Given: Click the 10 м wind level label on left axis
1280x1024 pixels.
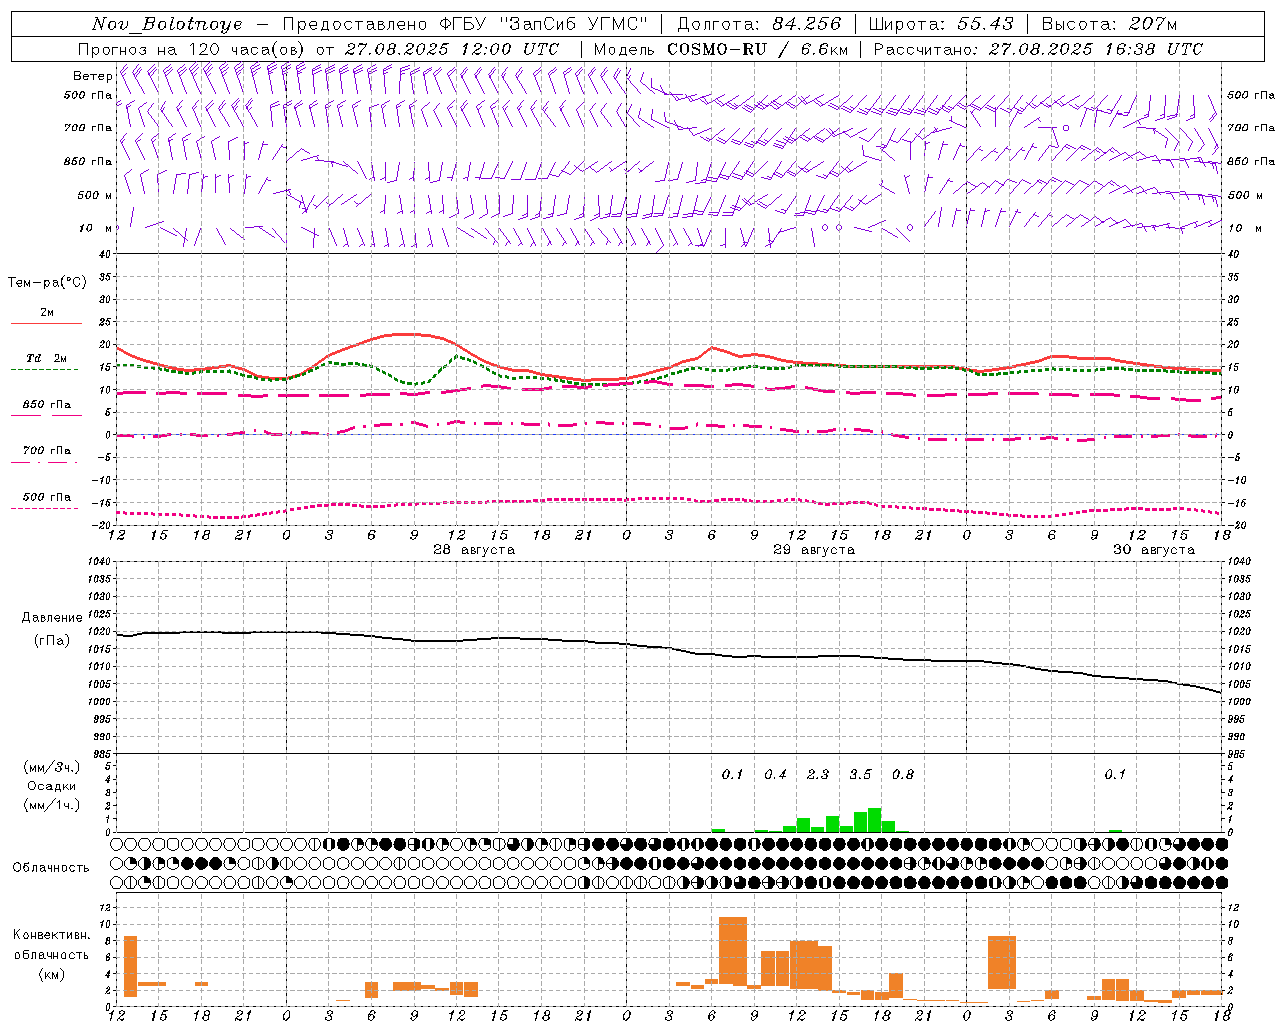Looking at the screenshot, I should click(96, 228).
